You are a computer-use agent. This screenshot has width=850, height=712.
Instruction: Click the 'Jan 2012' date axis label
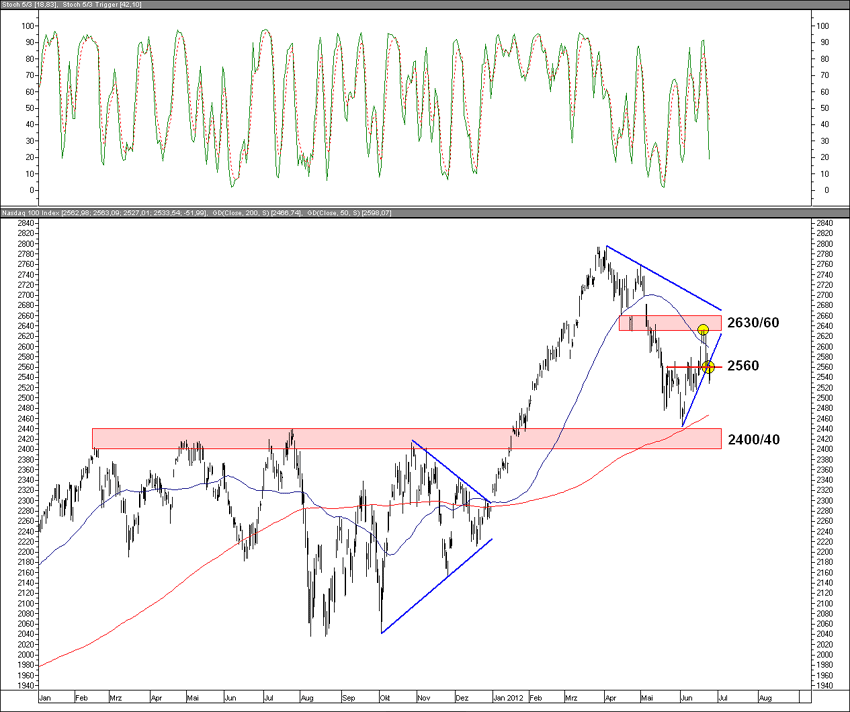[x=509, y=698]
